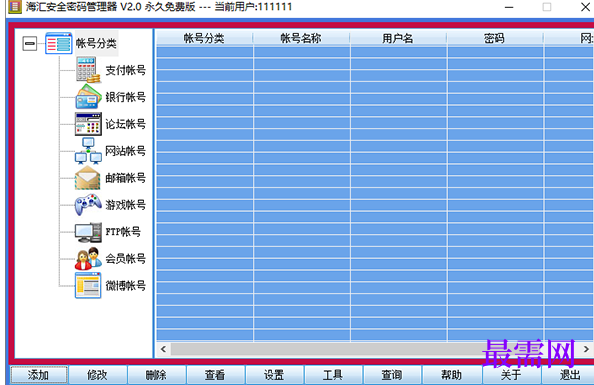594x385 pixels.
Task: Sort by 帐号名称 column header
Action: pos(302,38)
